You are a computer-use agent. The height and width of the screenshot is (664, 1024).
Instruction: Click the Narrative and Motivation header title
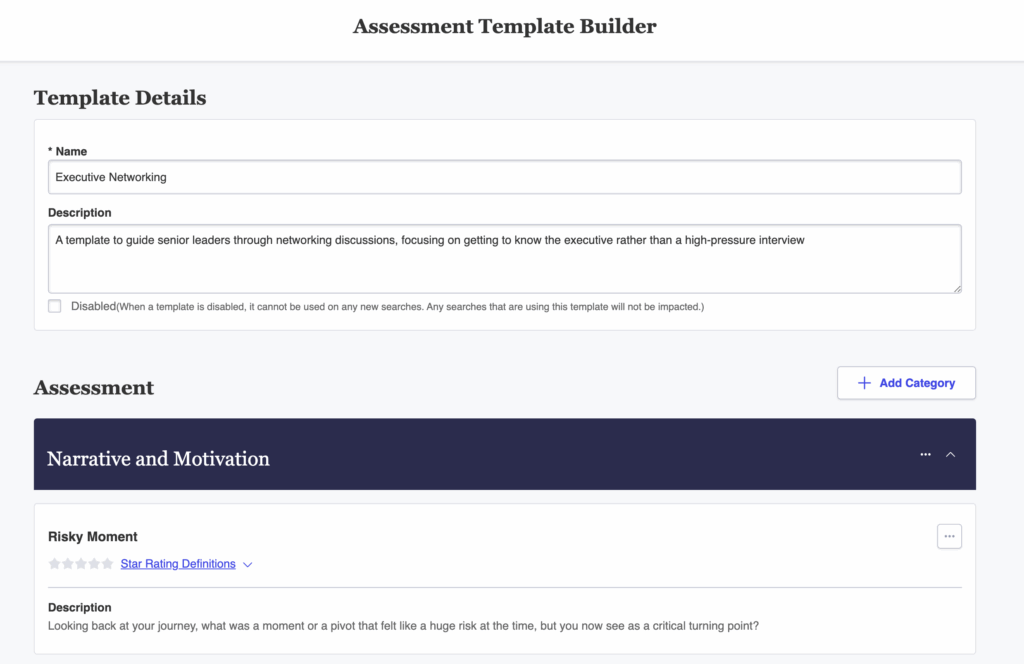coord(158,459)
